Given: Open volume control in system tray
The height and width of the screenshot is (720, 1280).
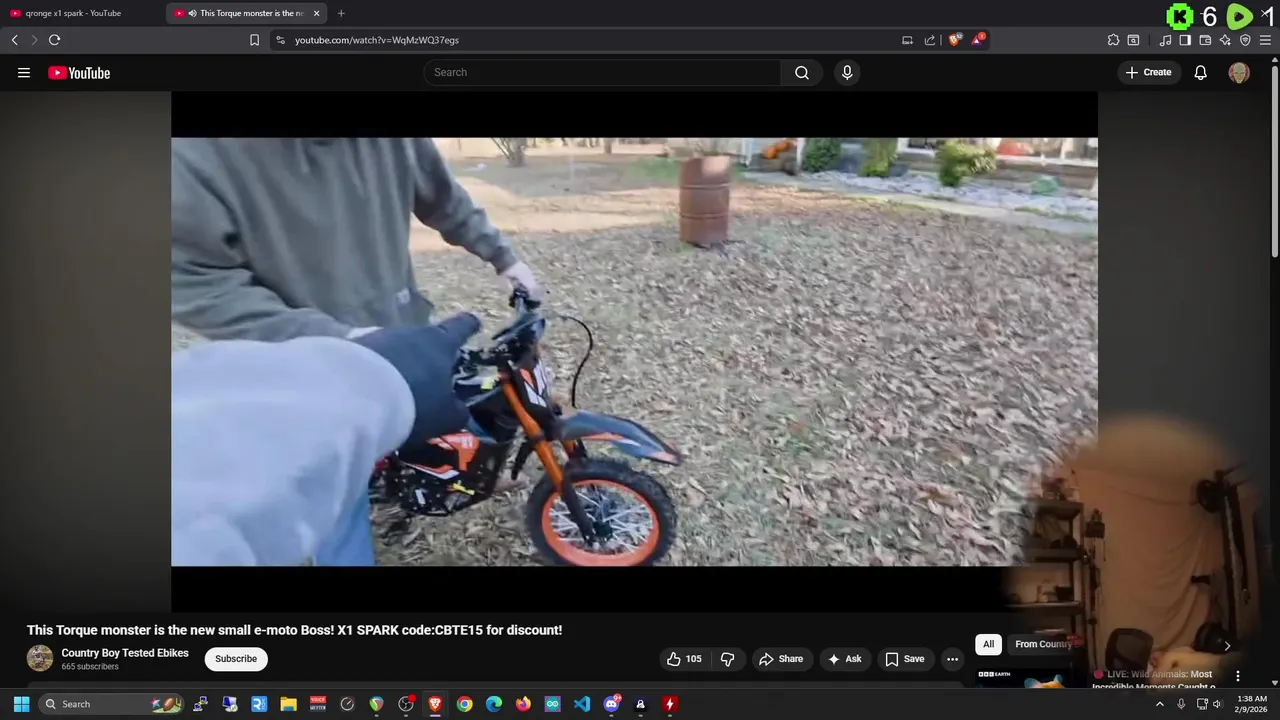Looking at the screenshot, I should pos(1217,704).
